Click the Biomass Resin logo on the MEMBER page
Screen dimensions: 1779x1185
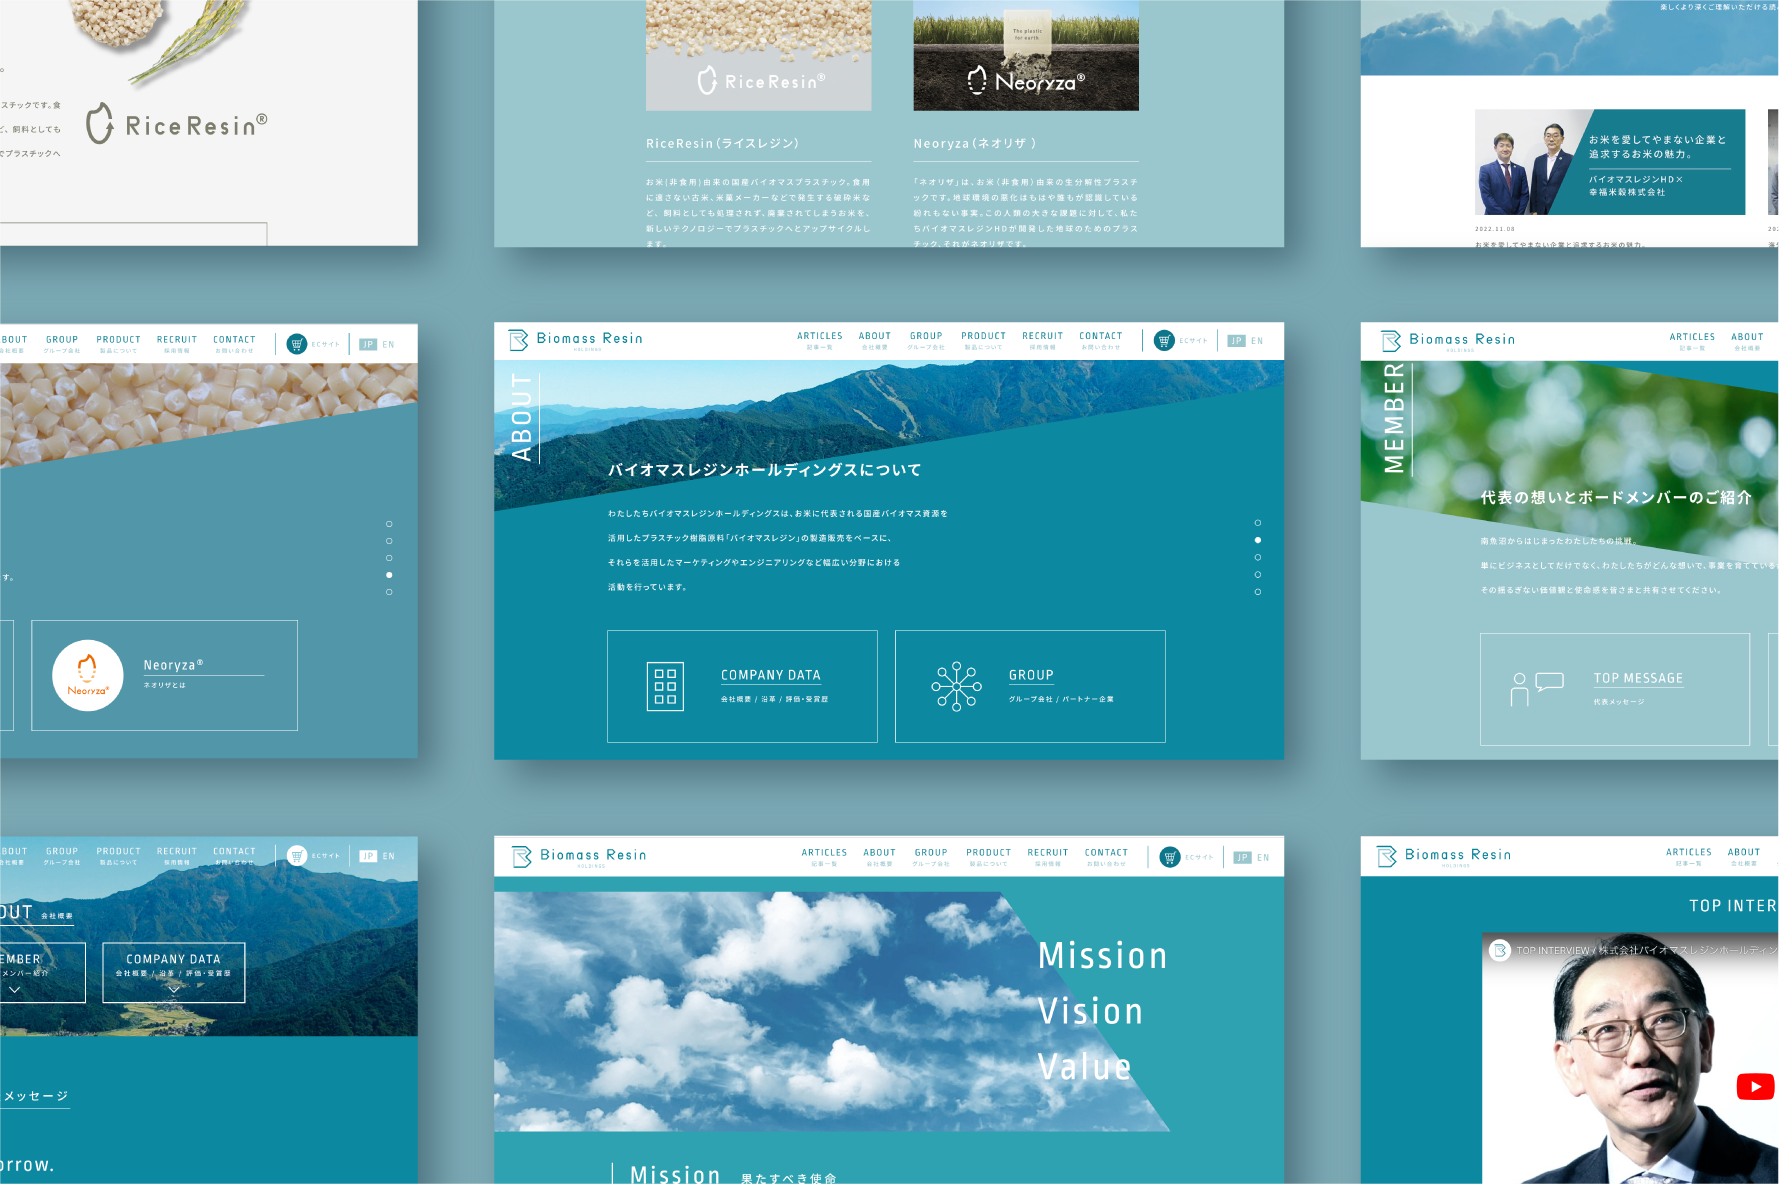click(1448, 341)
